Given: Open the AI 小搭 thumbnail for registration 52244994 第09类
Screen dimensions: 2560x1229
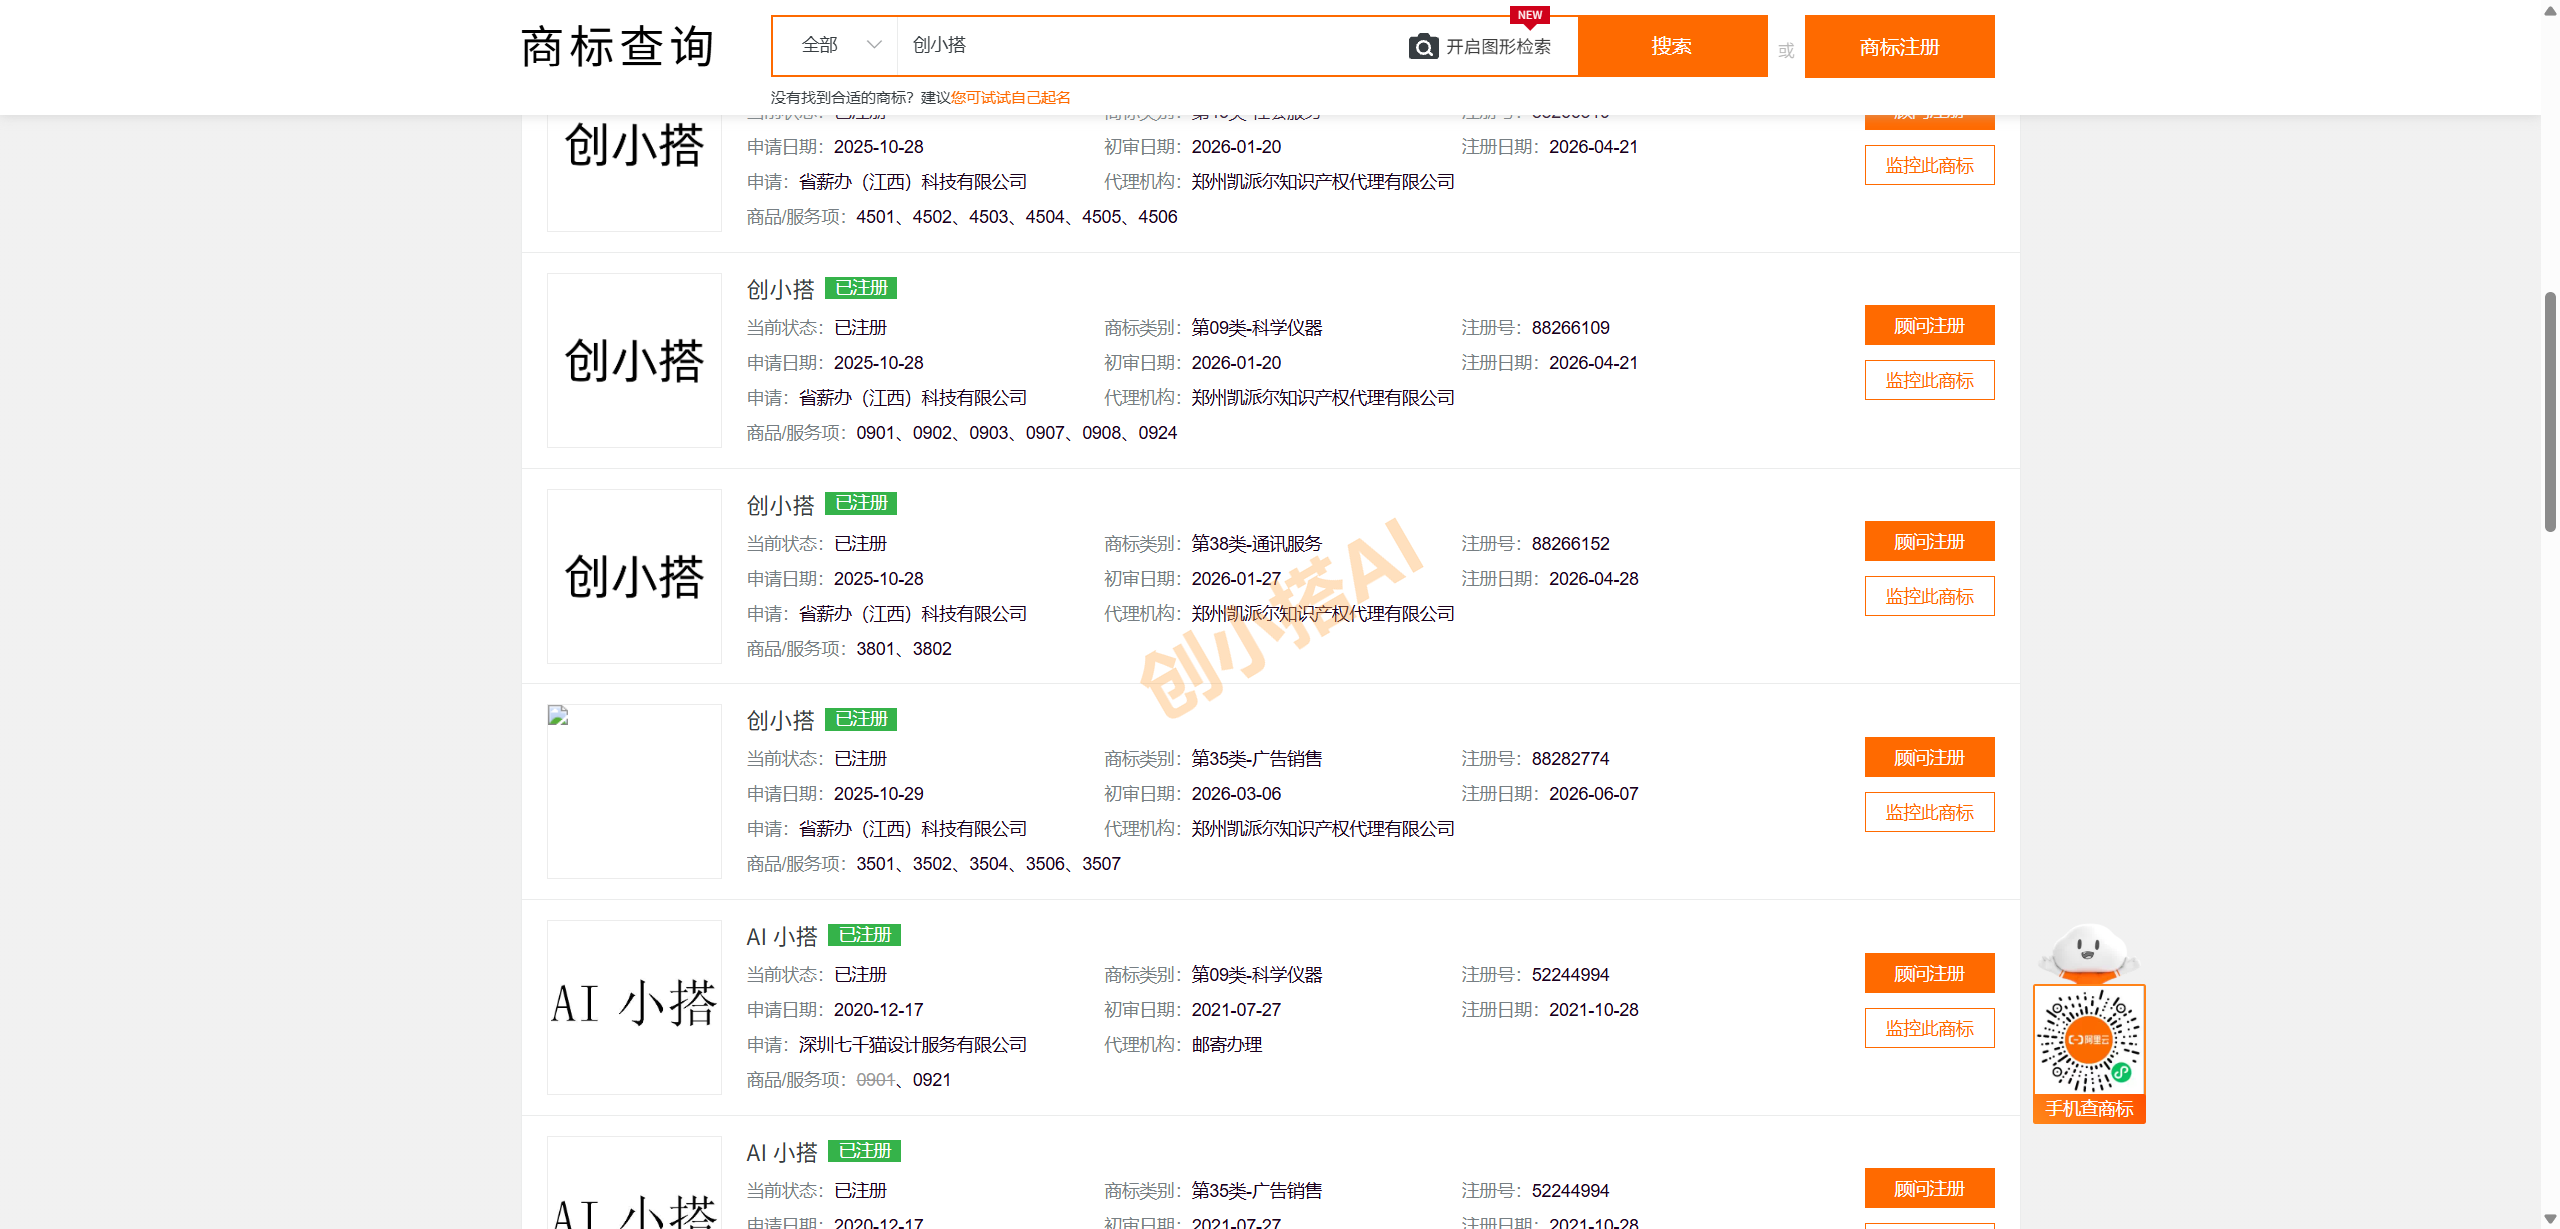Looking at the screenshot, I should [x=634, y=1007].
